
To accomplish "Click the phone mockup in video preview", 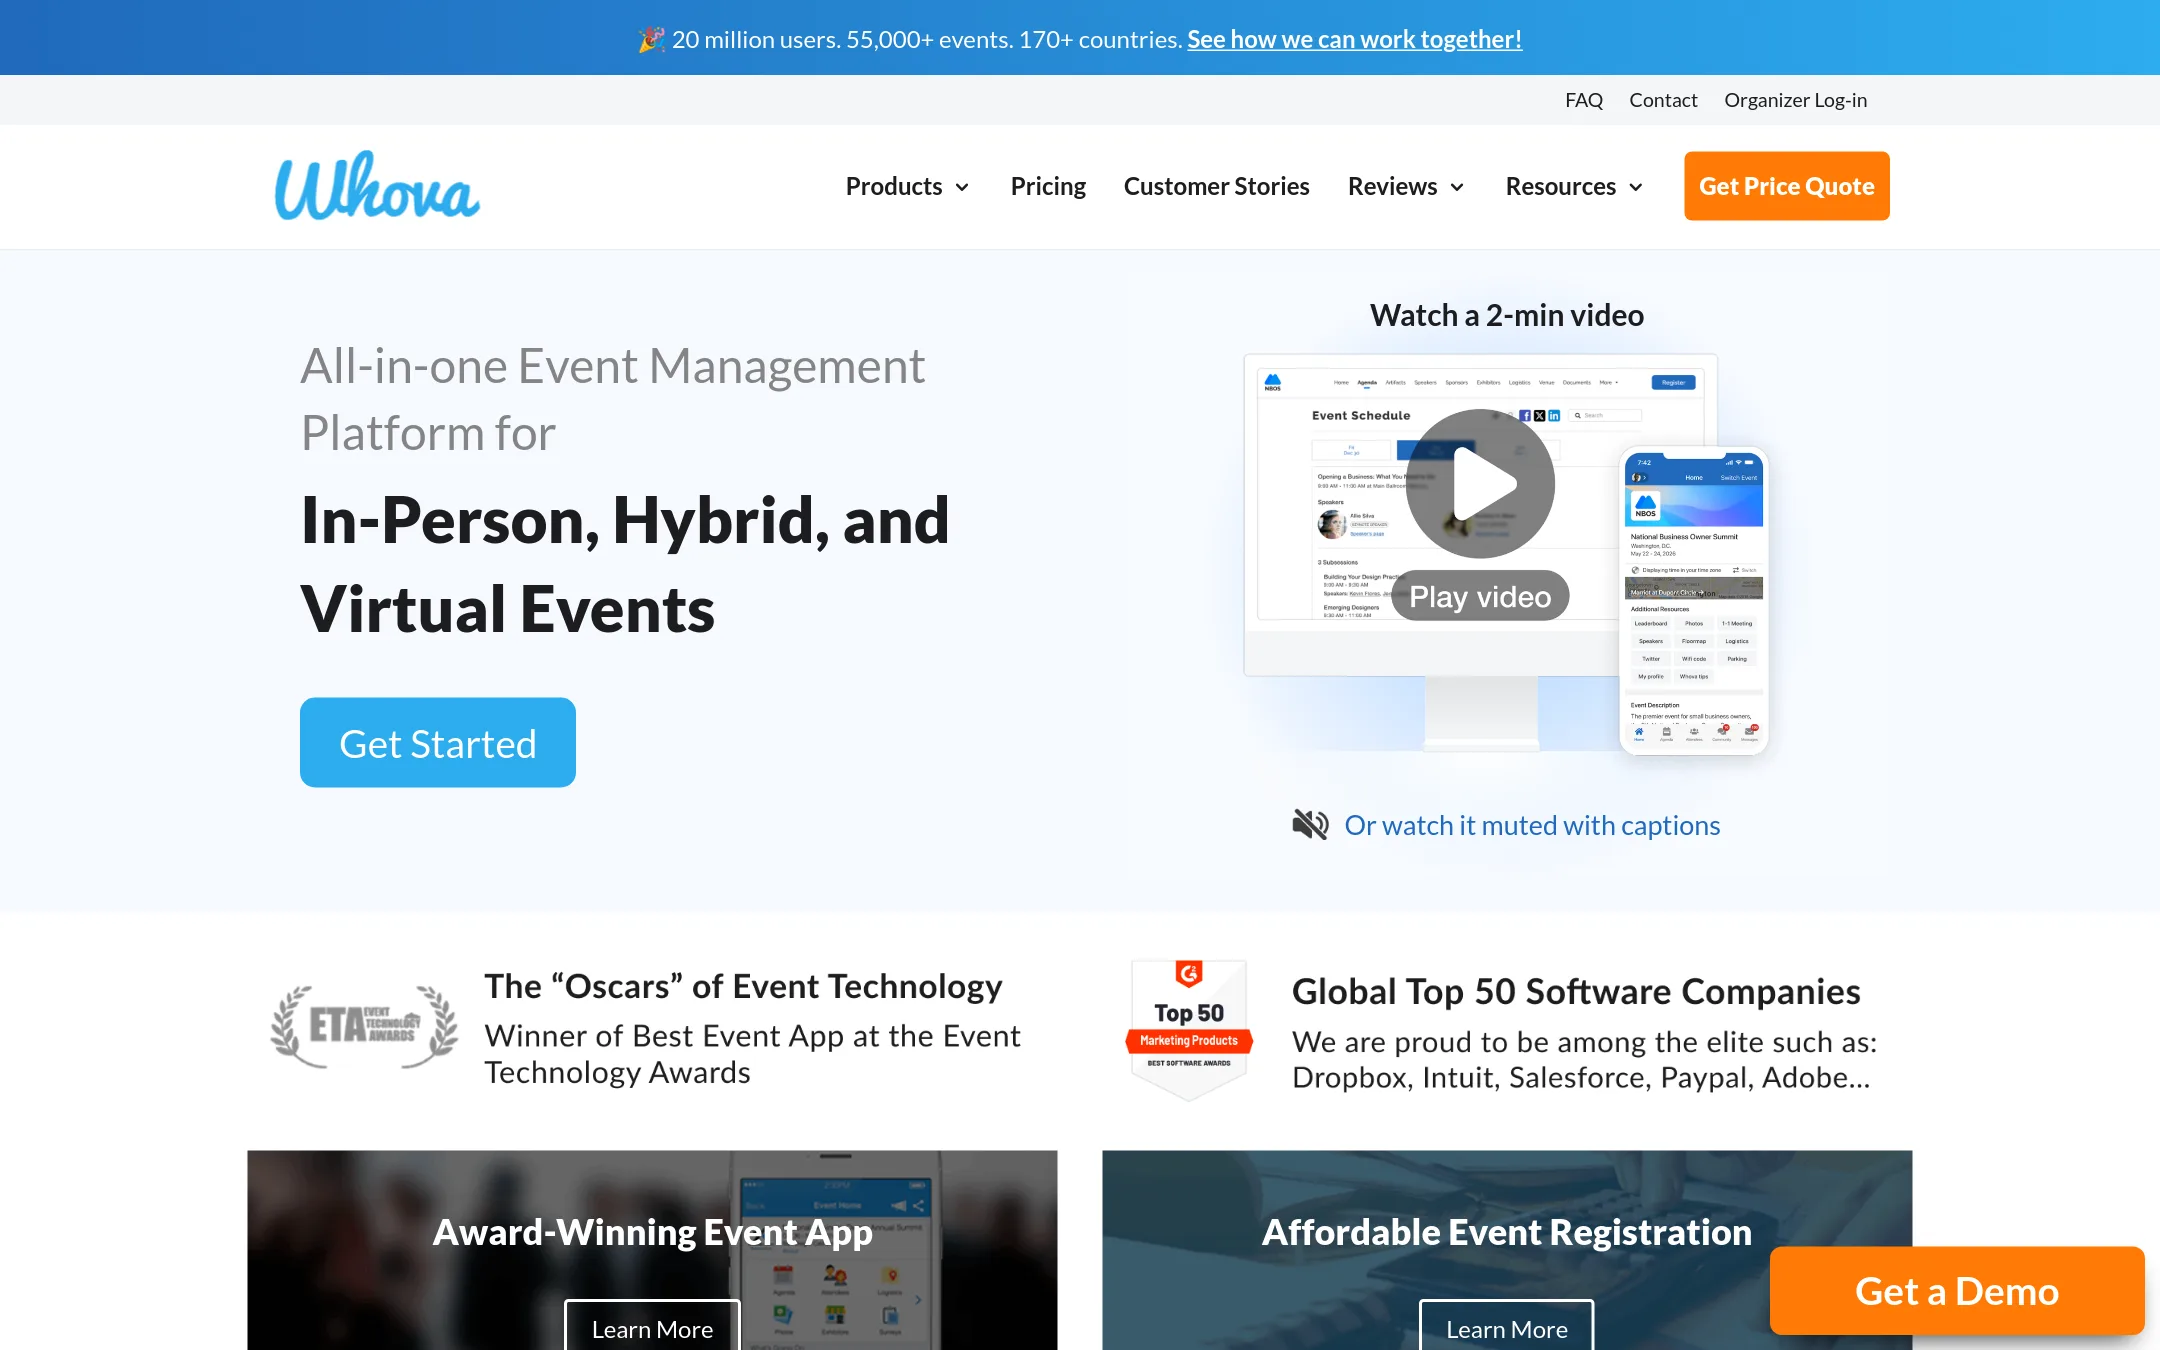I will (1694, 600).
